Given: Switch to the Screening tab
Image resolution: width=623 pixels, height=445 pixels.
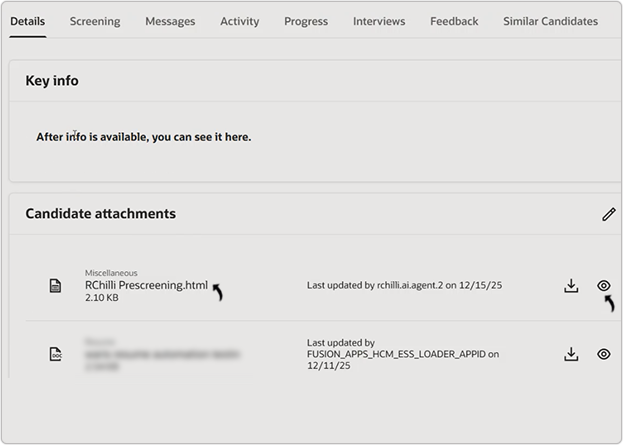Looking at the screenshot, I should (x=95, y=21).
